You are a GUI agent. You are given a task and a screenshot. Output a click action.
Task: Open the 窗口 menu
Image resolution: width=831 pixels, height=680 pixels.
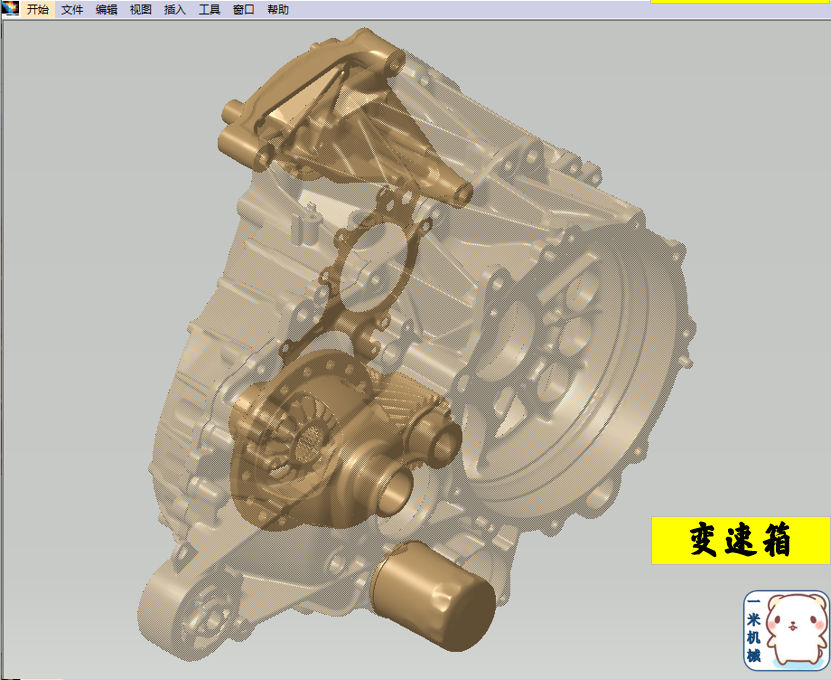243,9
